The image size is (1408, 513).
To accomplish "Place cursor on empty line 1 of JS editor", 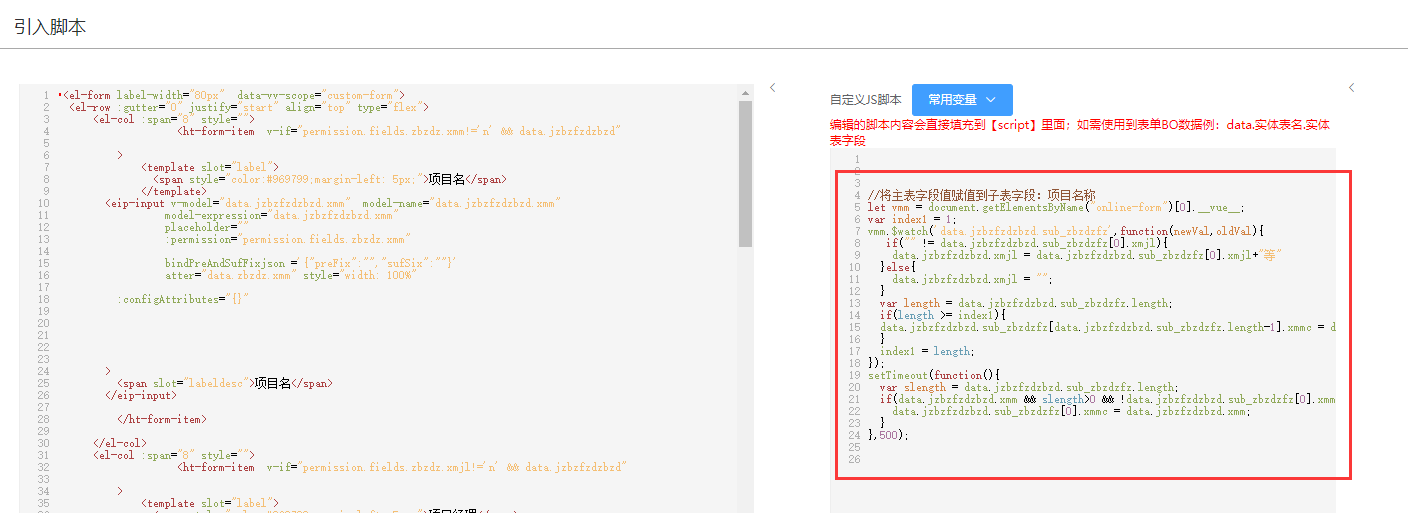I will click(1000, 160).
